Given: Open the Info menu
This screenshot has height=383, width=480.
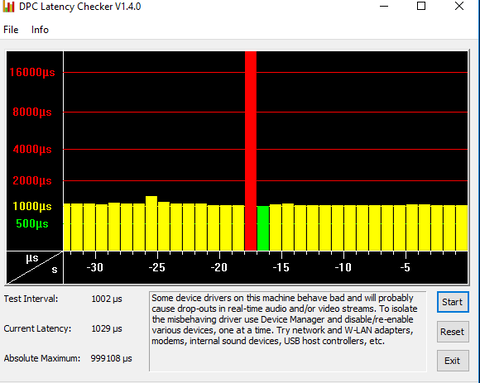Looking at the screenshot, I should point(40,30).
